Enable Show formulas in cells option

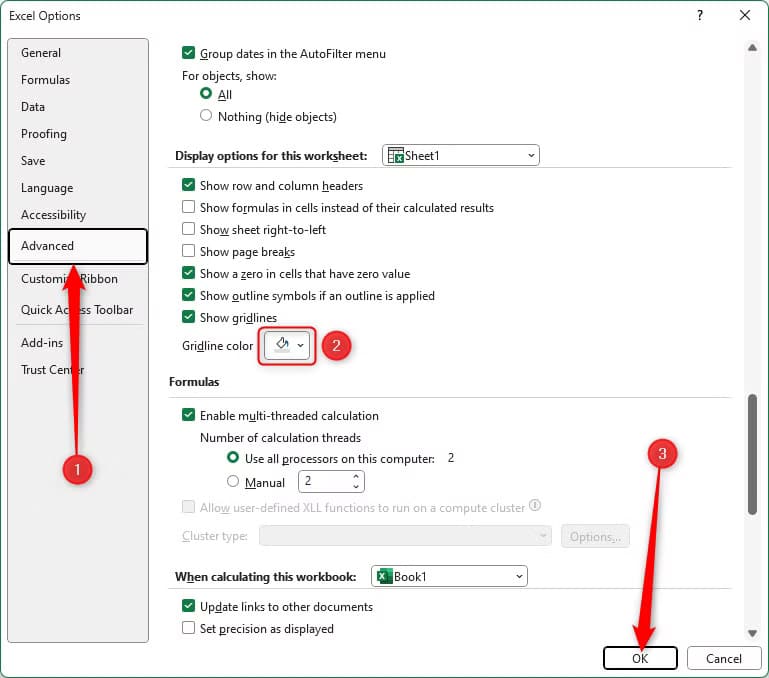(188, 207)
